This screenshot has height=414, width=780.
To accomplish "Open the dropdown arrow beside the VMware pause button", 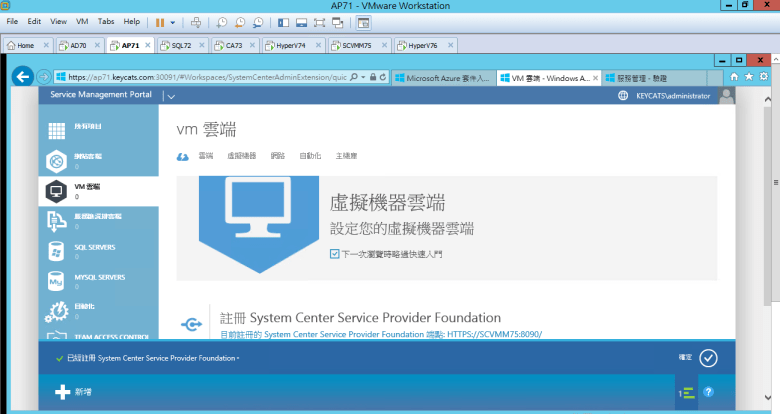I will click(x=172, y=21).
